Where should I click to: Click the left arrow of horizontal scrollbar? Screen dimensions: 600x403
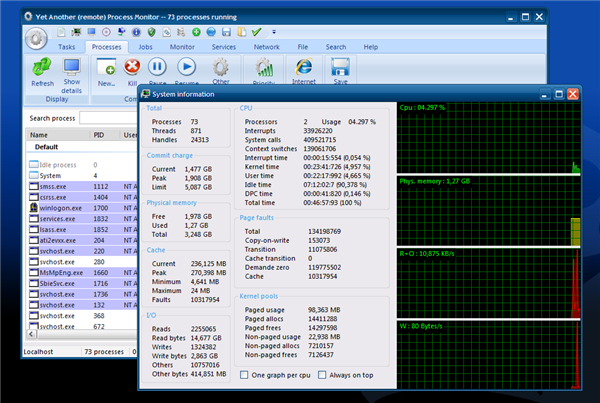(x=31, y=334)
